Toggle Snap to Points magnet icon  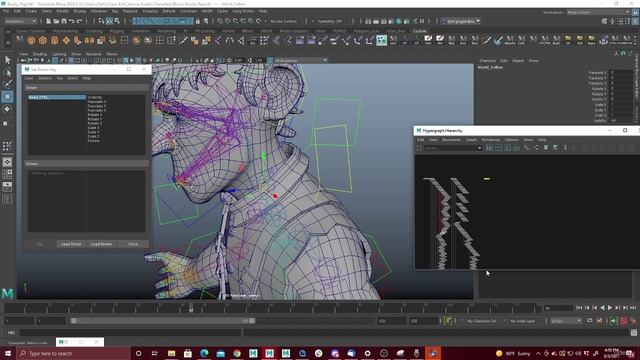[236, 21]
